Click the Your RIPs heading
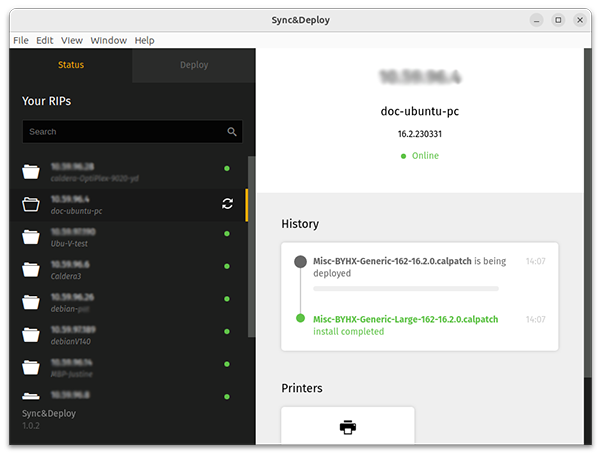Screen dimensions: 600x455 tap(46, 101)
